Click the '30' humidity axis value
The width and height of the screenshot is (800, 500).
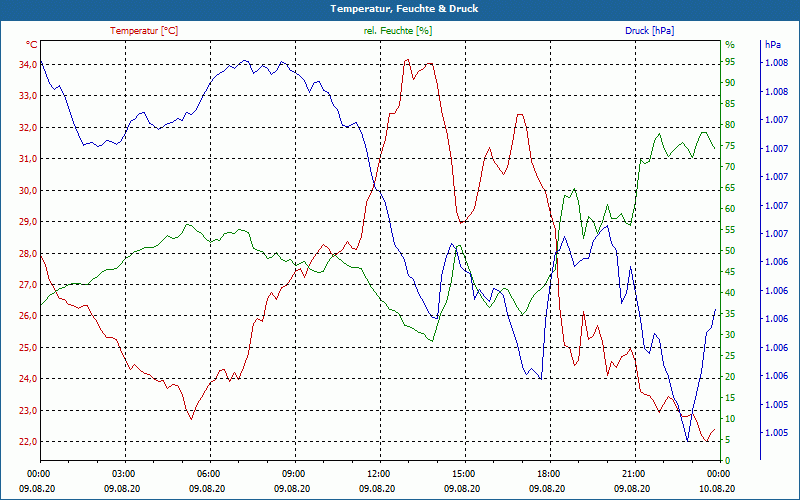pyautogui.click(x=730, y=335)
